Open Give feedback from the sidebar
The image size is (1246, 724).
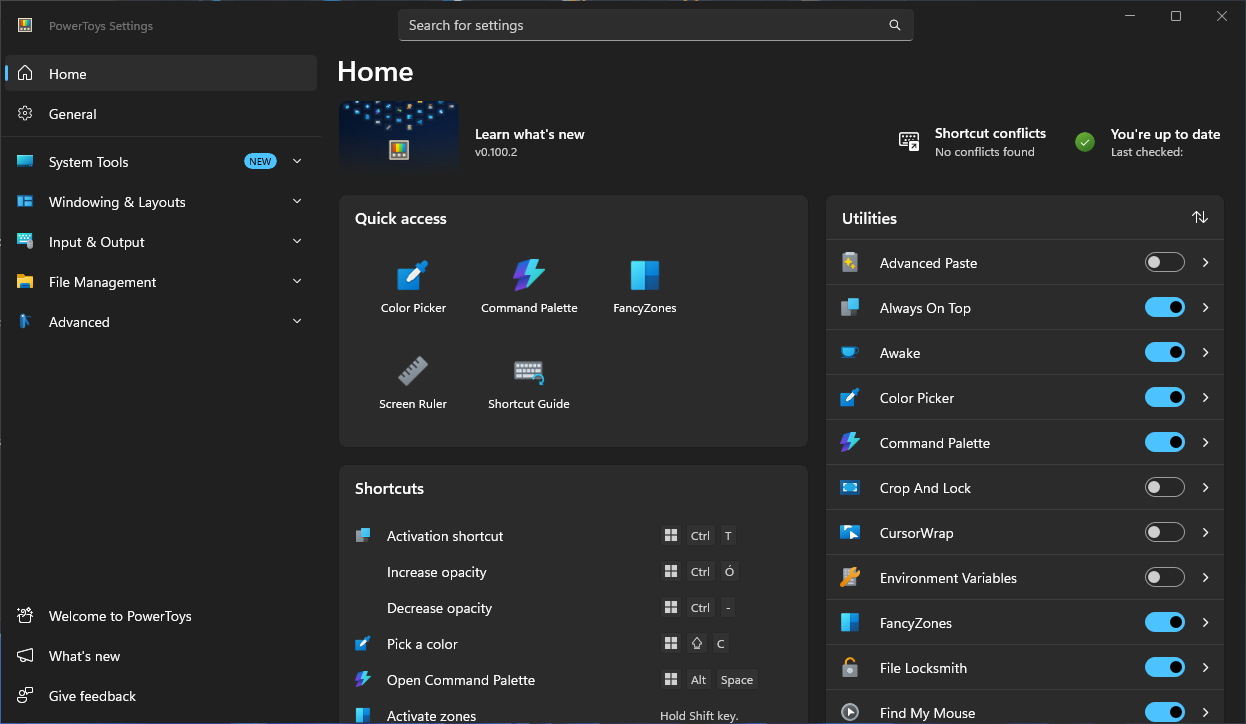161,696
